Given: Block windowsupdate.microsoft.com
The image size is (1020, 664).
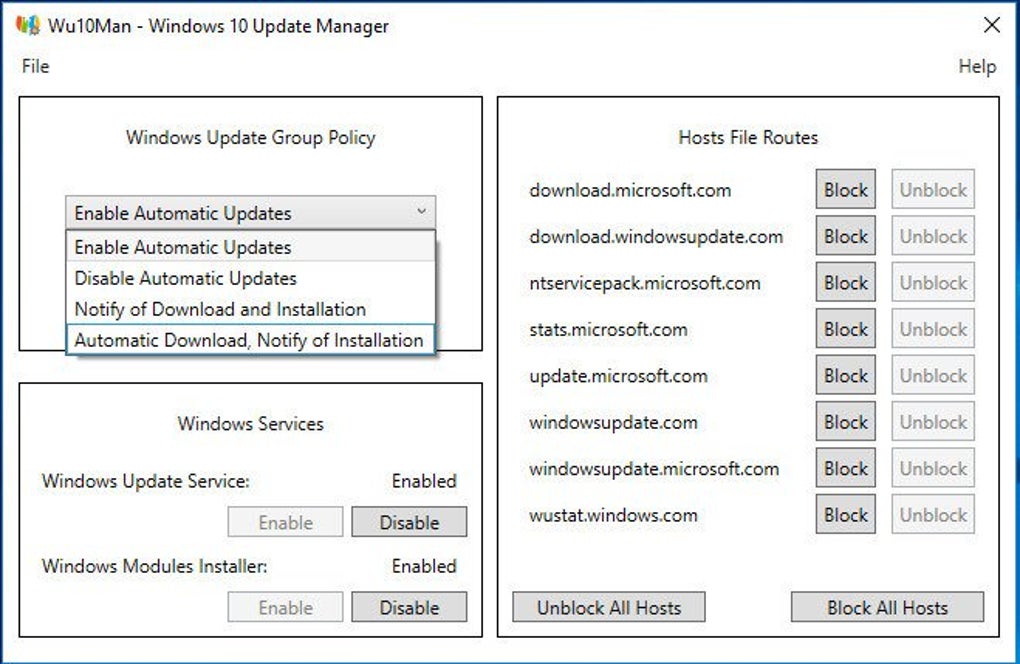Looking at the screenshot, I should (846, 468).
